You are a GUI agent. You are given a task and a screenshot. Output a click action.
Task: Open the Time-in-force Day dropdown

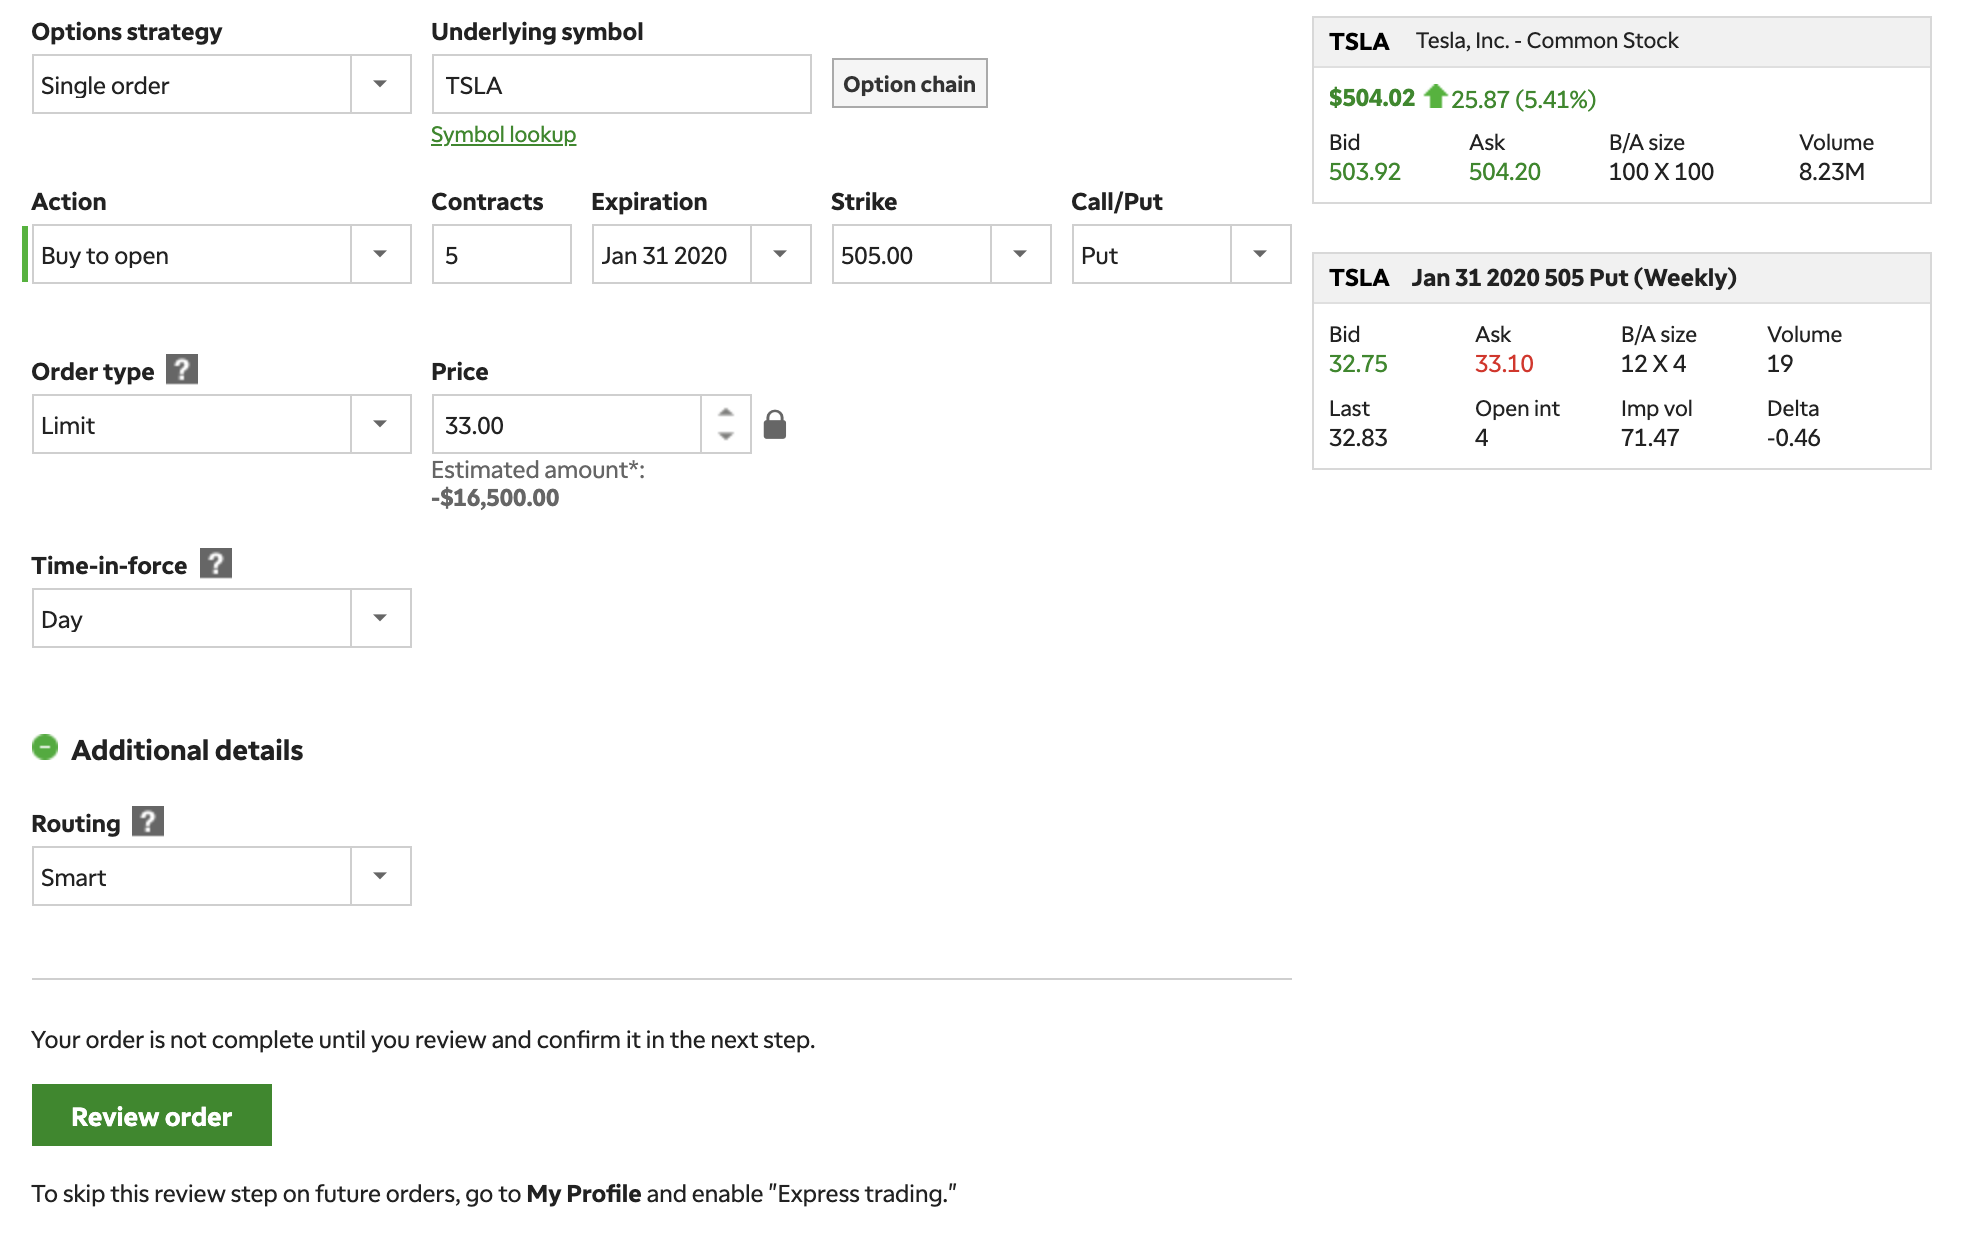[x=221, y=619]
